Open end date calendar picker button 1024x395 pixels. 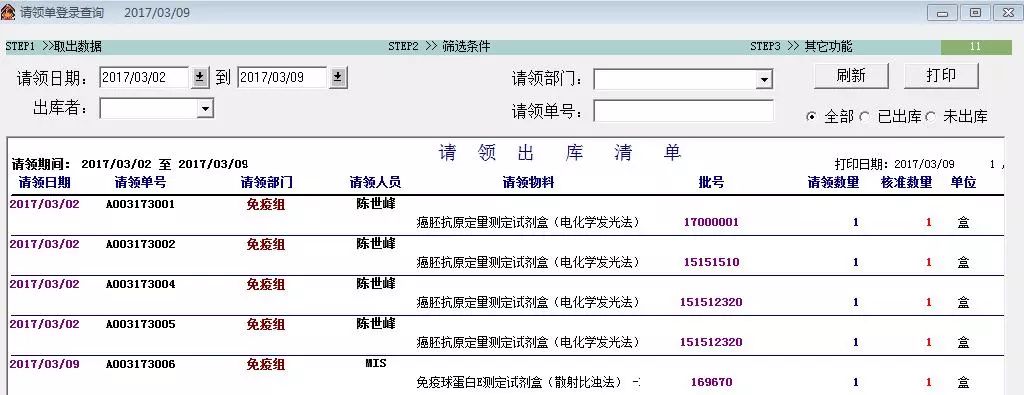coord(338,78)
